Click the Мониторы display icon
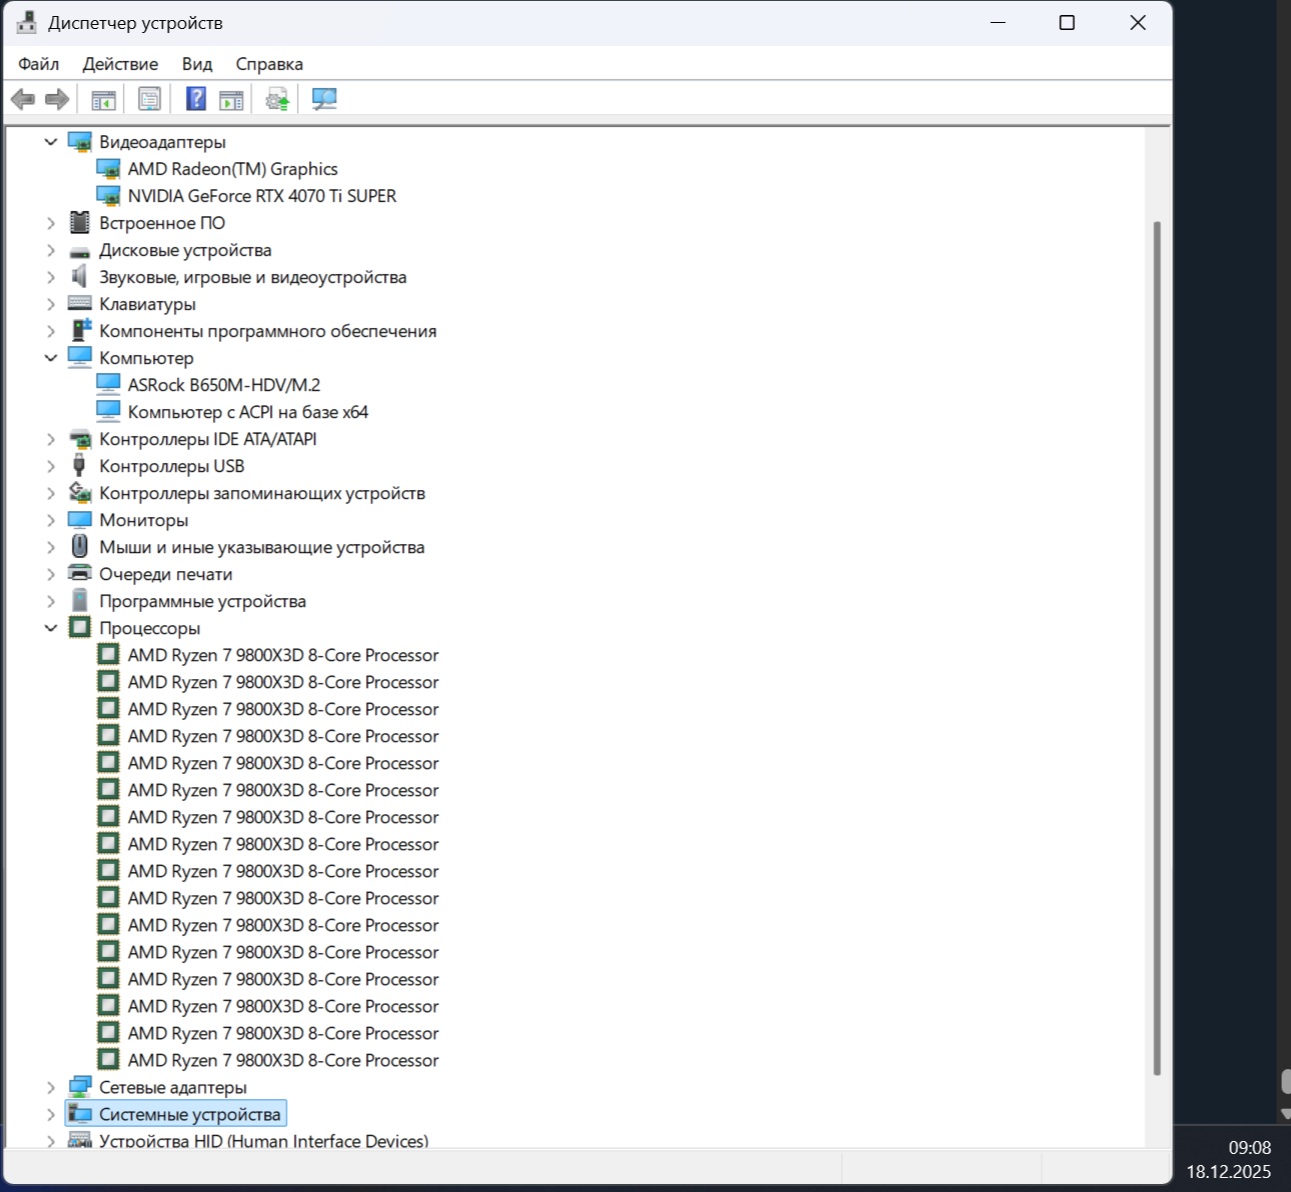 pyautogui.click(x=80, y=520)
